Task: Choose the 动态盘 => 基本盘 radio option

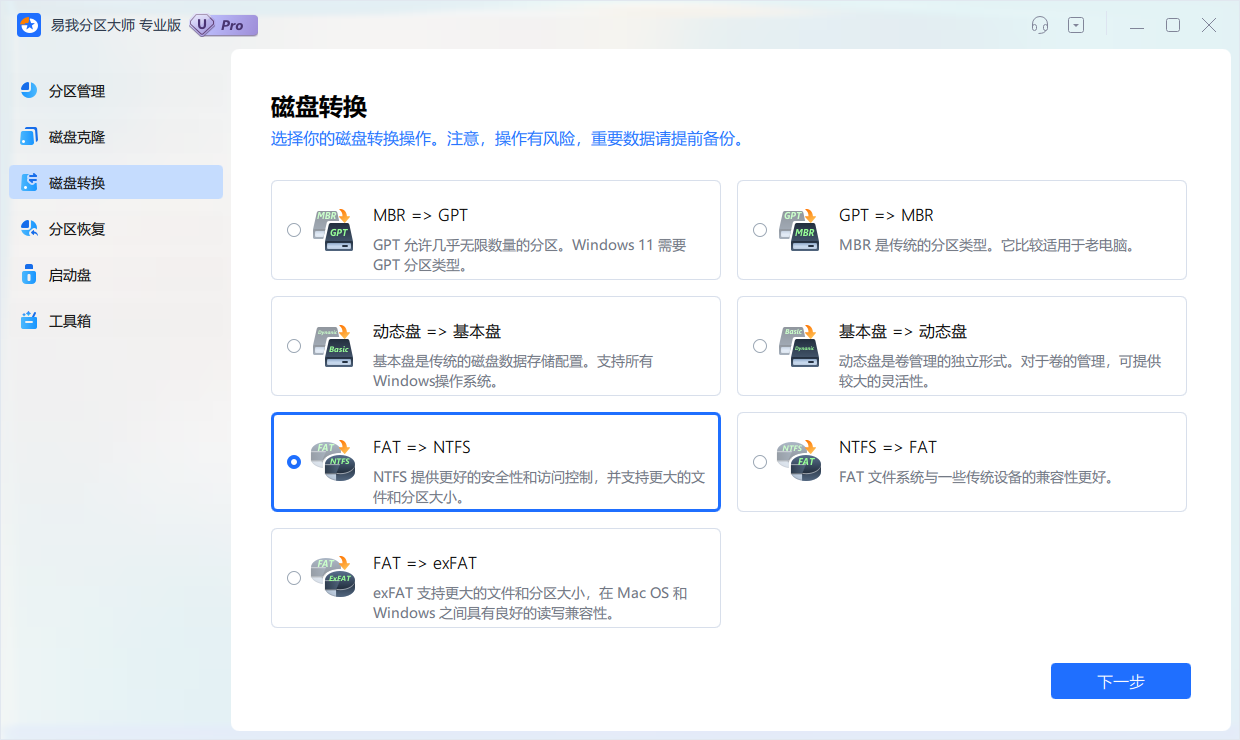Action: (293, 346)
